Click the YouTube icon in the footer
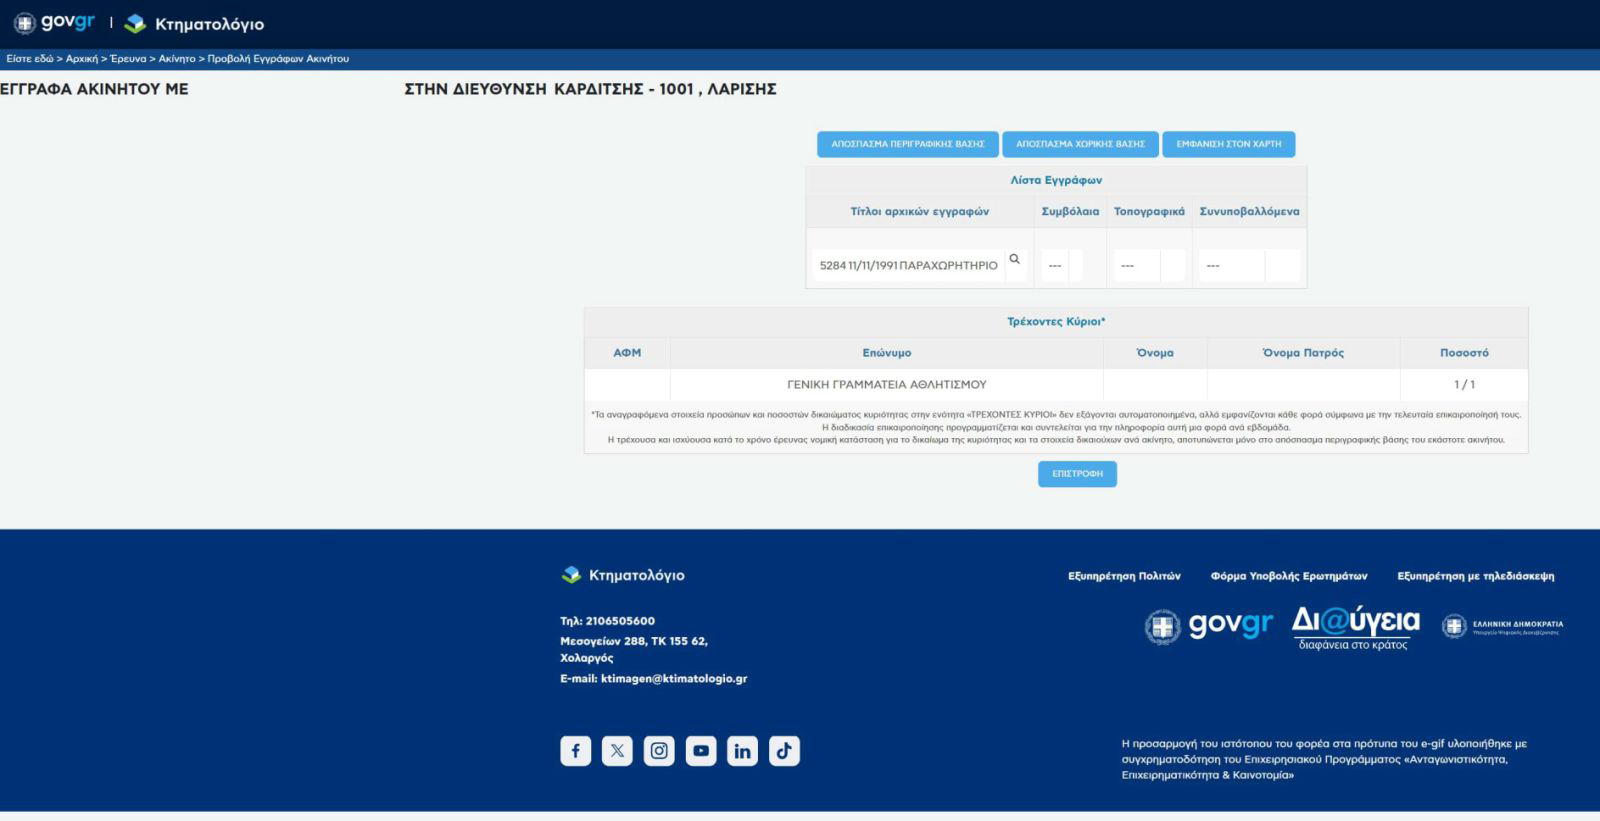Image resolution: width=1600 pixels, height=821 pixels. pos(701,751)
